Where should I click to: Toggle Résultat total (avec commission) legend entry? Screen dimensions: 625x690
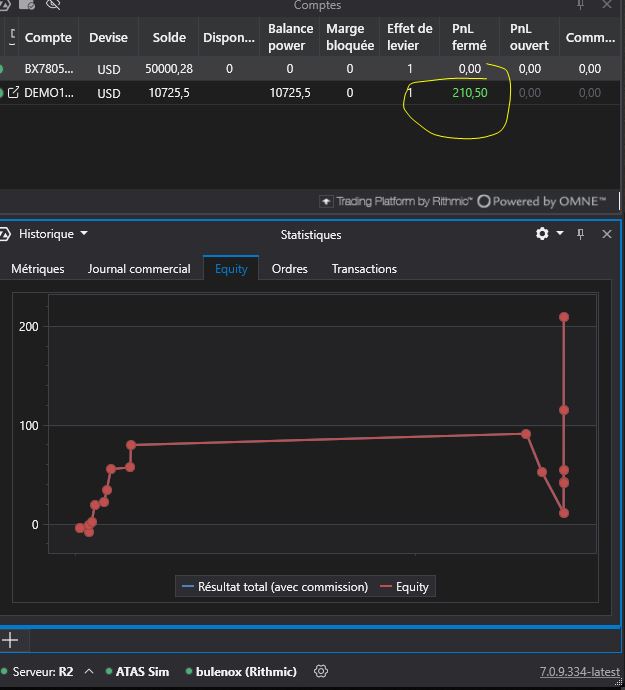pos(274,587)
